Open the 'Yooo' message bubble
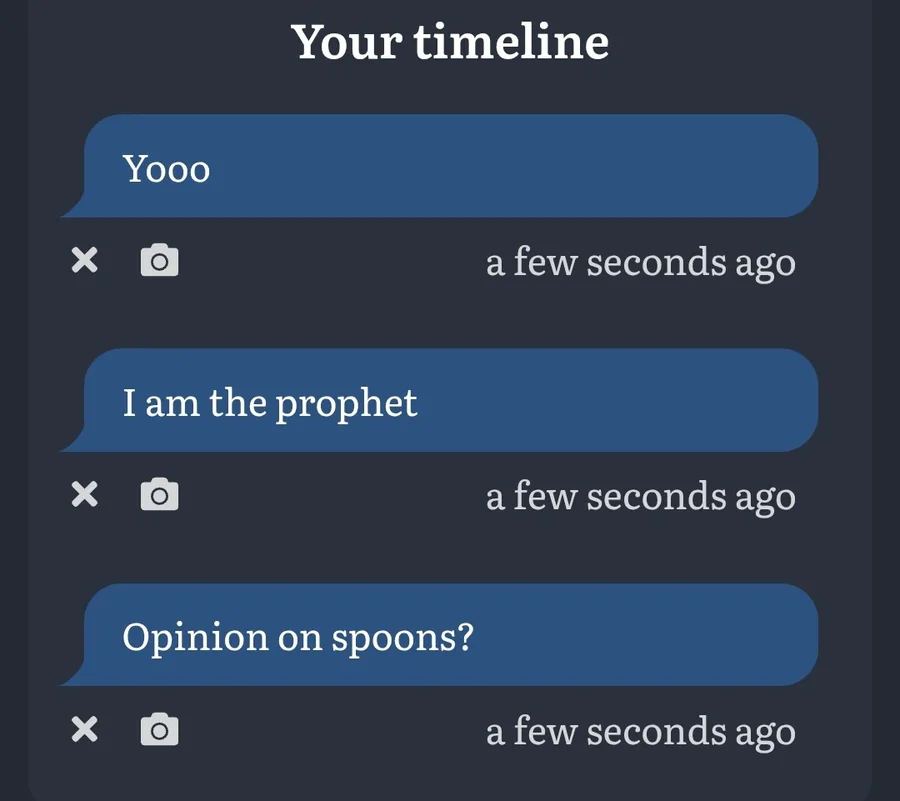 (x=440, y=166)
